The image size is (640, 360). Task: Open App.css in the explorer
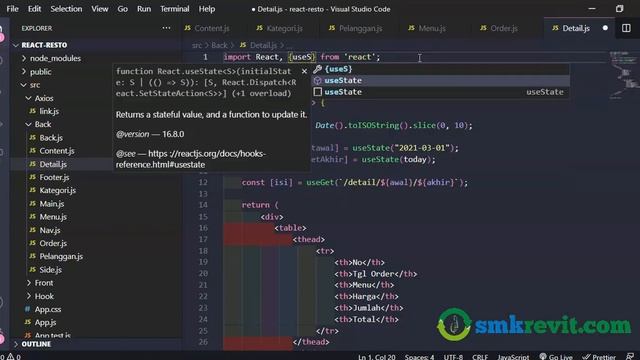tap(48, 309)
